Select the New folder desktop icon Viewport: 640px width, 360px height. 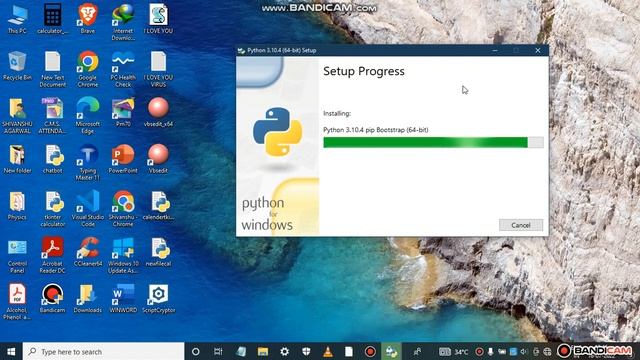[x=17, y=159]
